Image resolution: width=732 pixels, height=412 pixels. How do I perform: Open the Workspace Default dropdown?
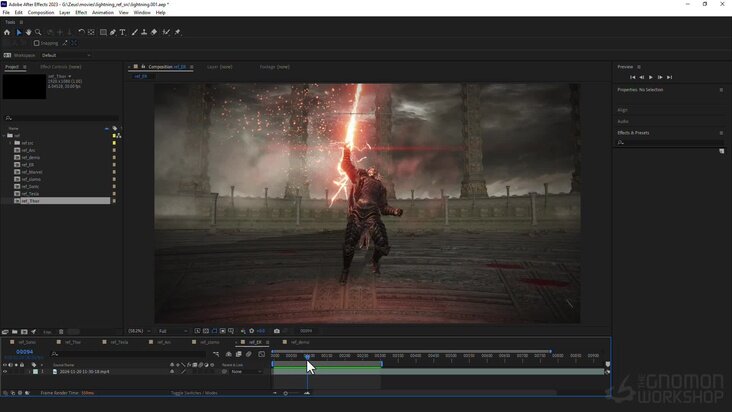click(66, 55)
